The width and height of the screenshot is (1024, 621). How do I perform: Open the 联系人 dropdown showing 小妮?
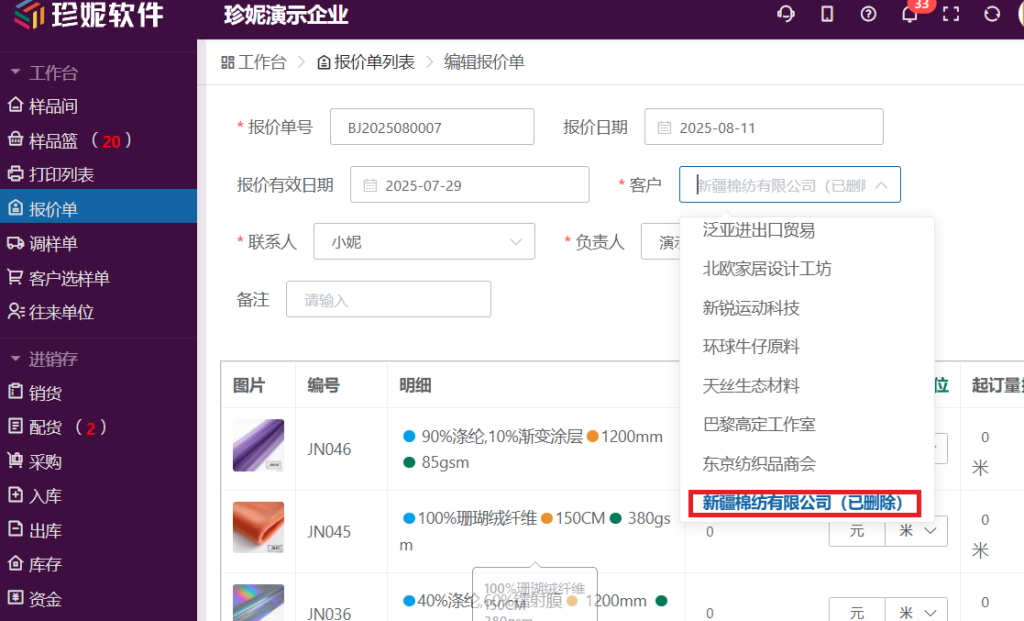[x=424, y=242]
